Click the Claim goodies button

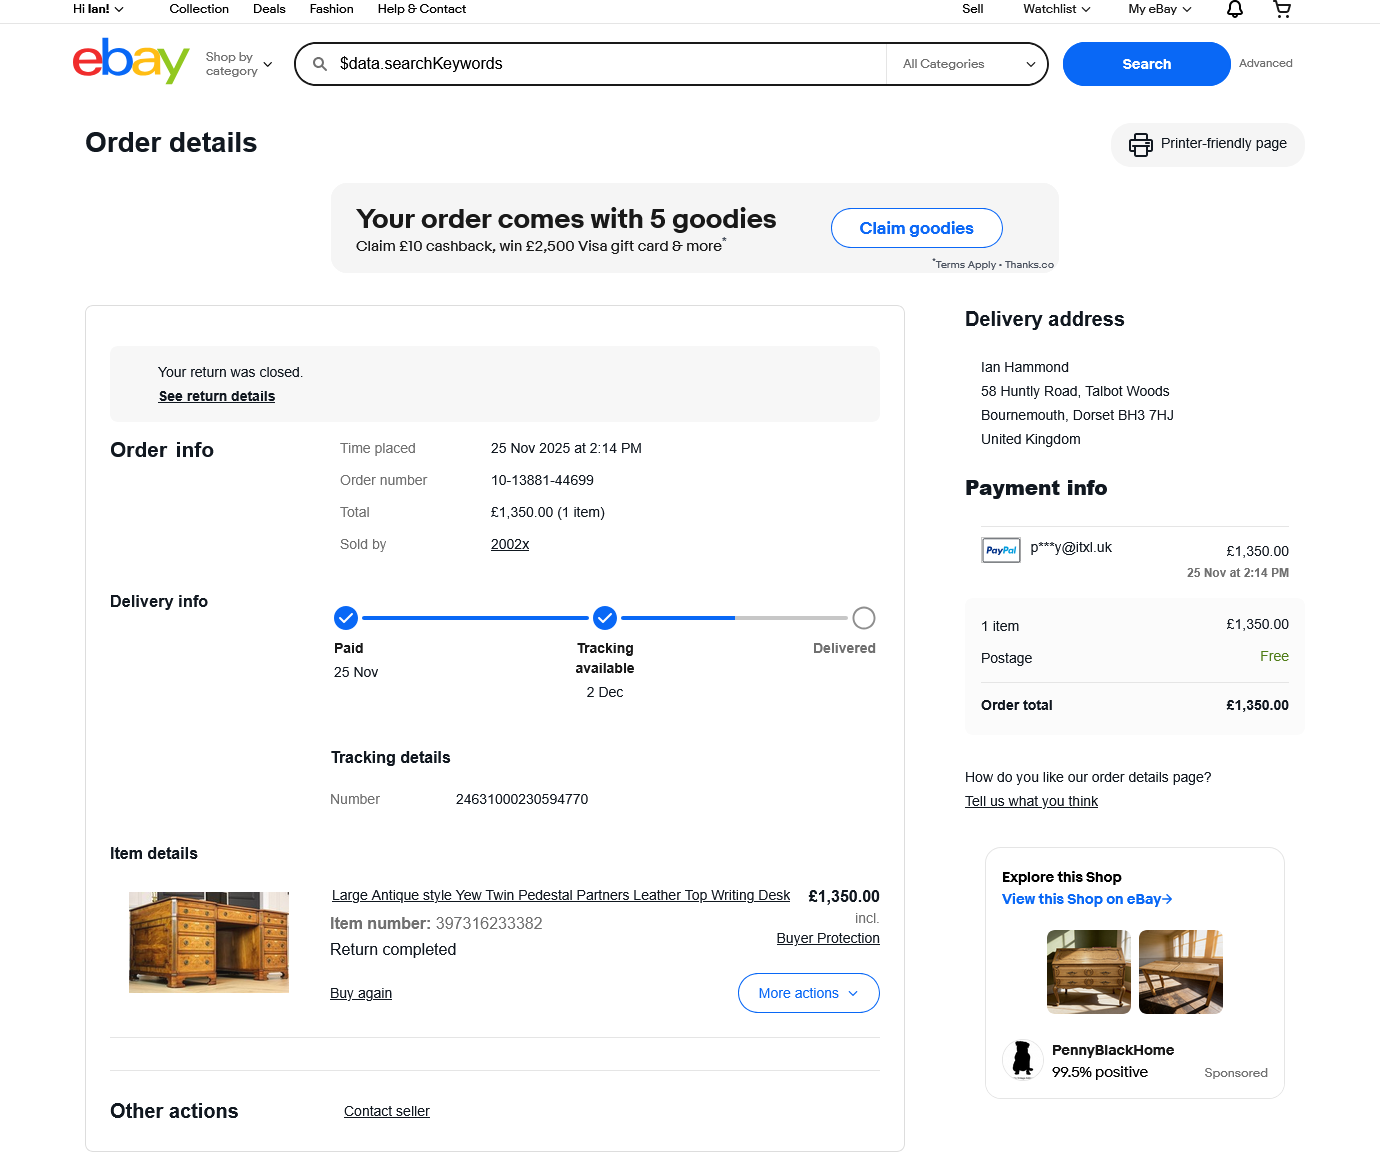click(917, 228)
